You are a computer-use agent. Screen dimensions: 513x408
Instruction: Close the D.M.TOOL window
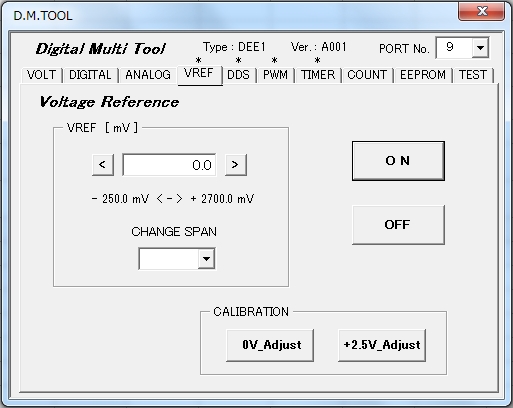(x=481, y=12)
